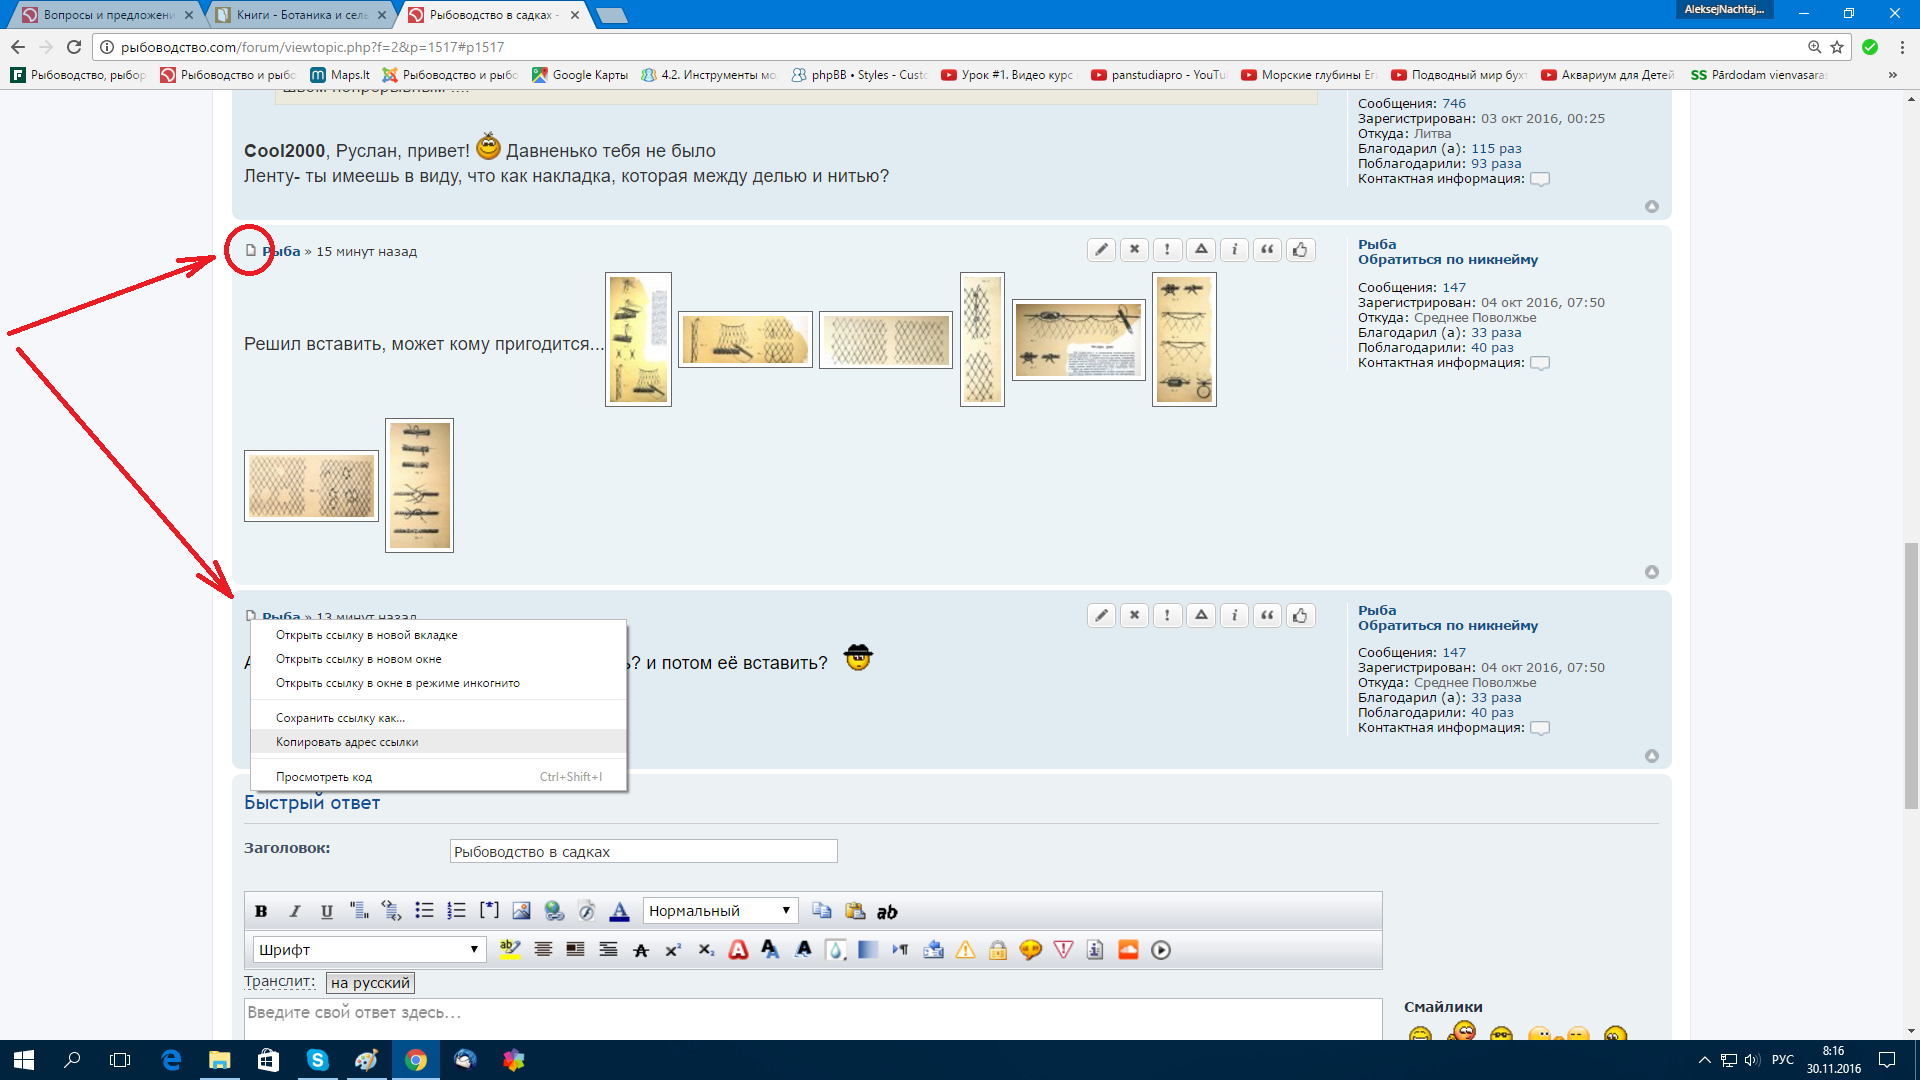Expand the bookmarks bar overflow chevron
The width and height of the screenshot is (1920, 1080).
coord(1892,75)
